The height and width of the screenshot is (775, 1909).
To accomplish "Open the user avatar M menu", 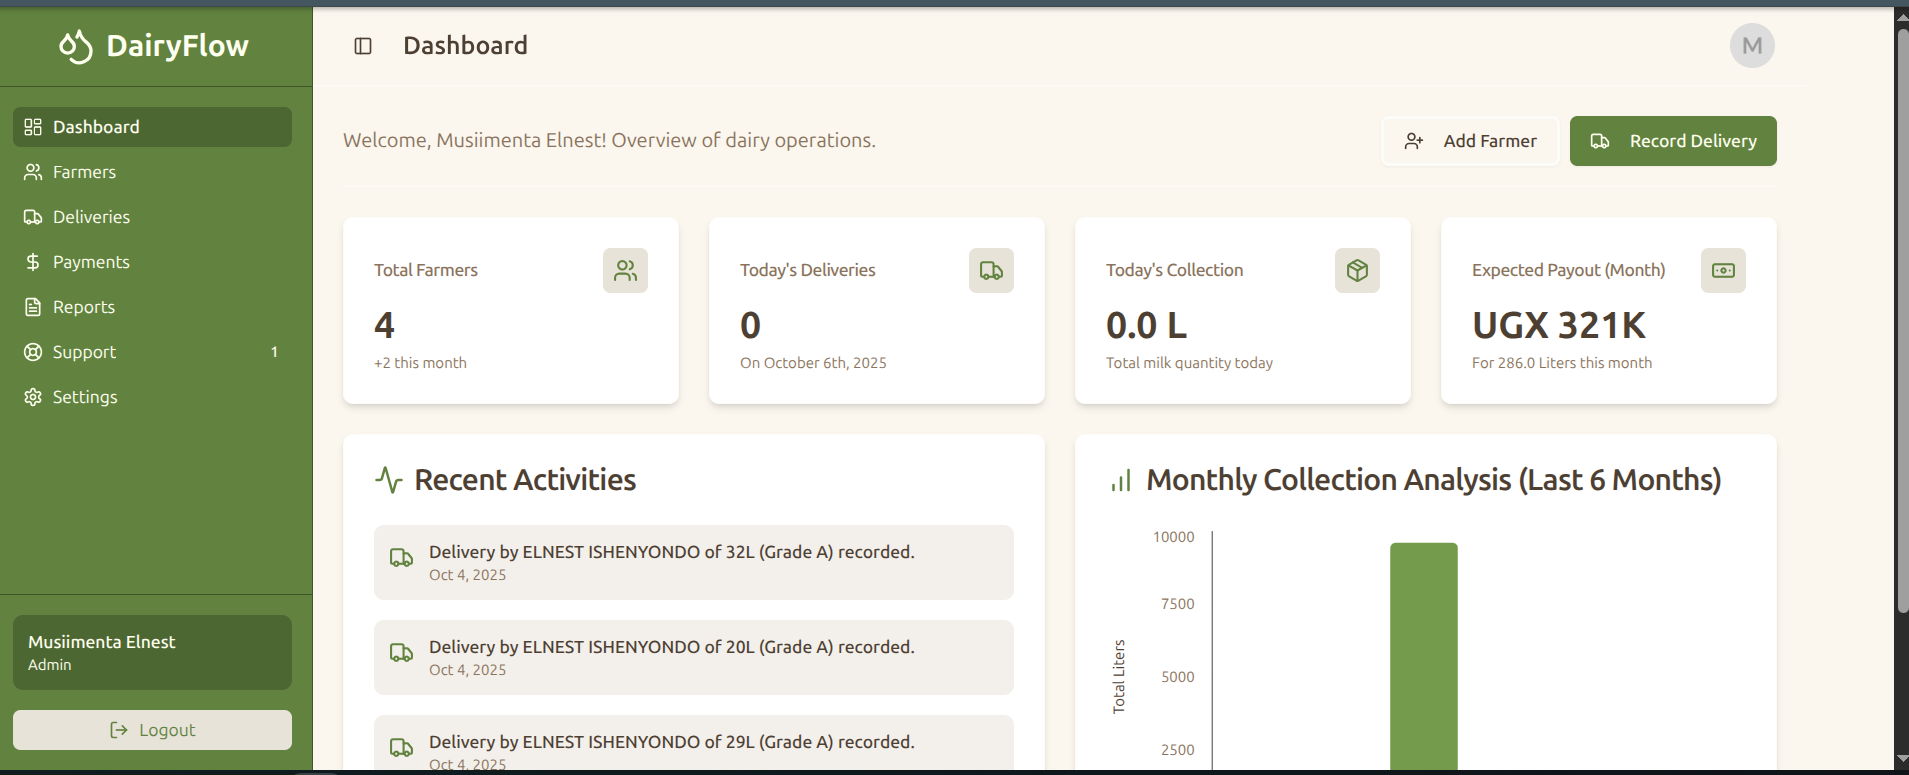I will point(1751,46).
